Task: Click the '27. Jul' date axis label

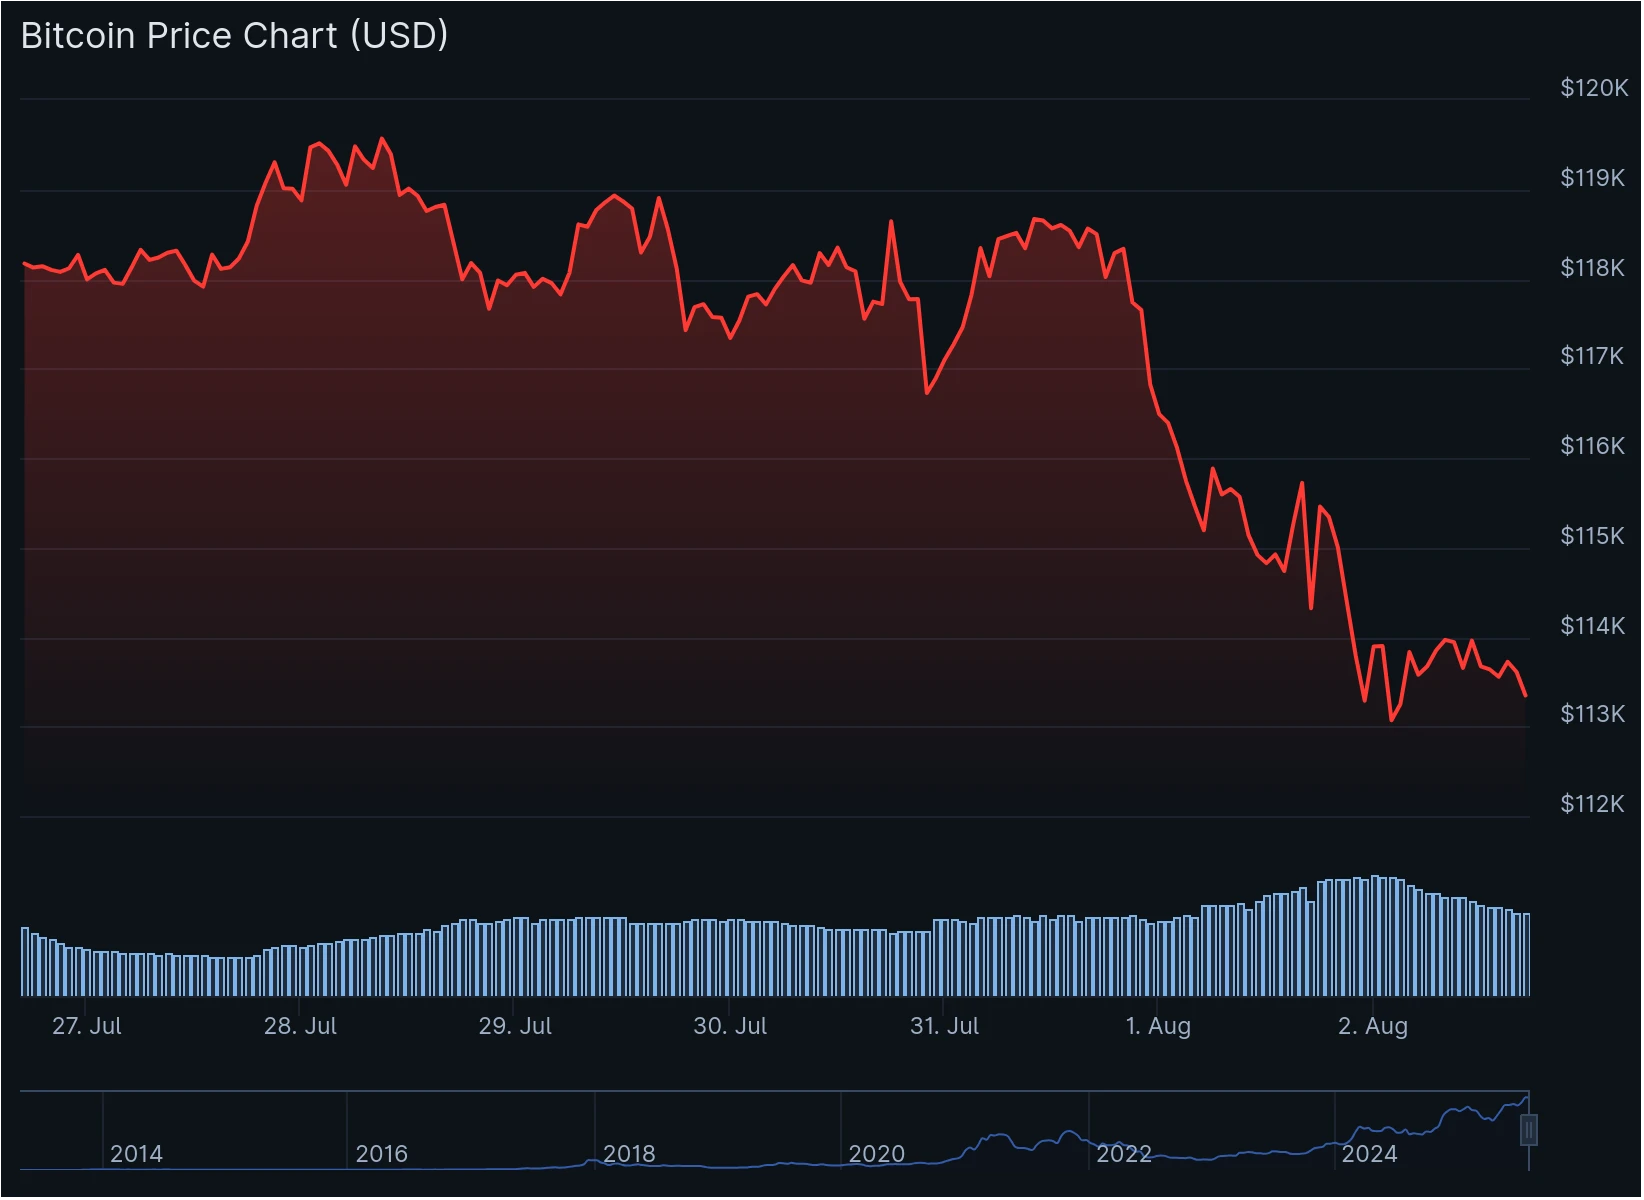Action: 87,1026
